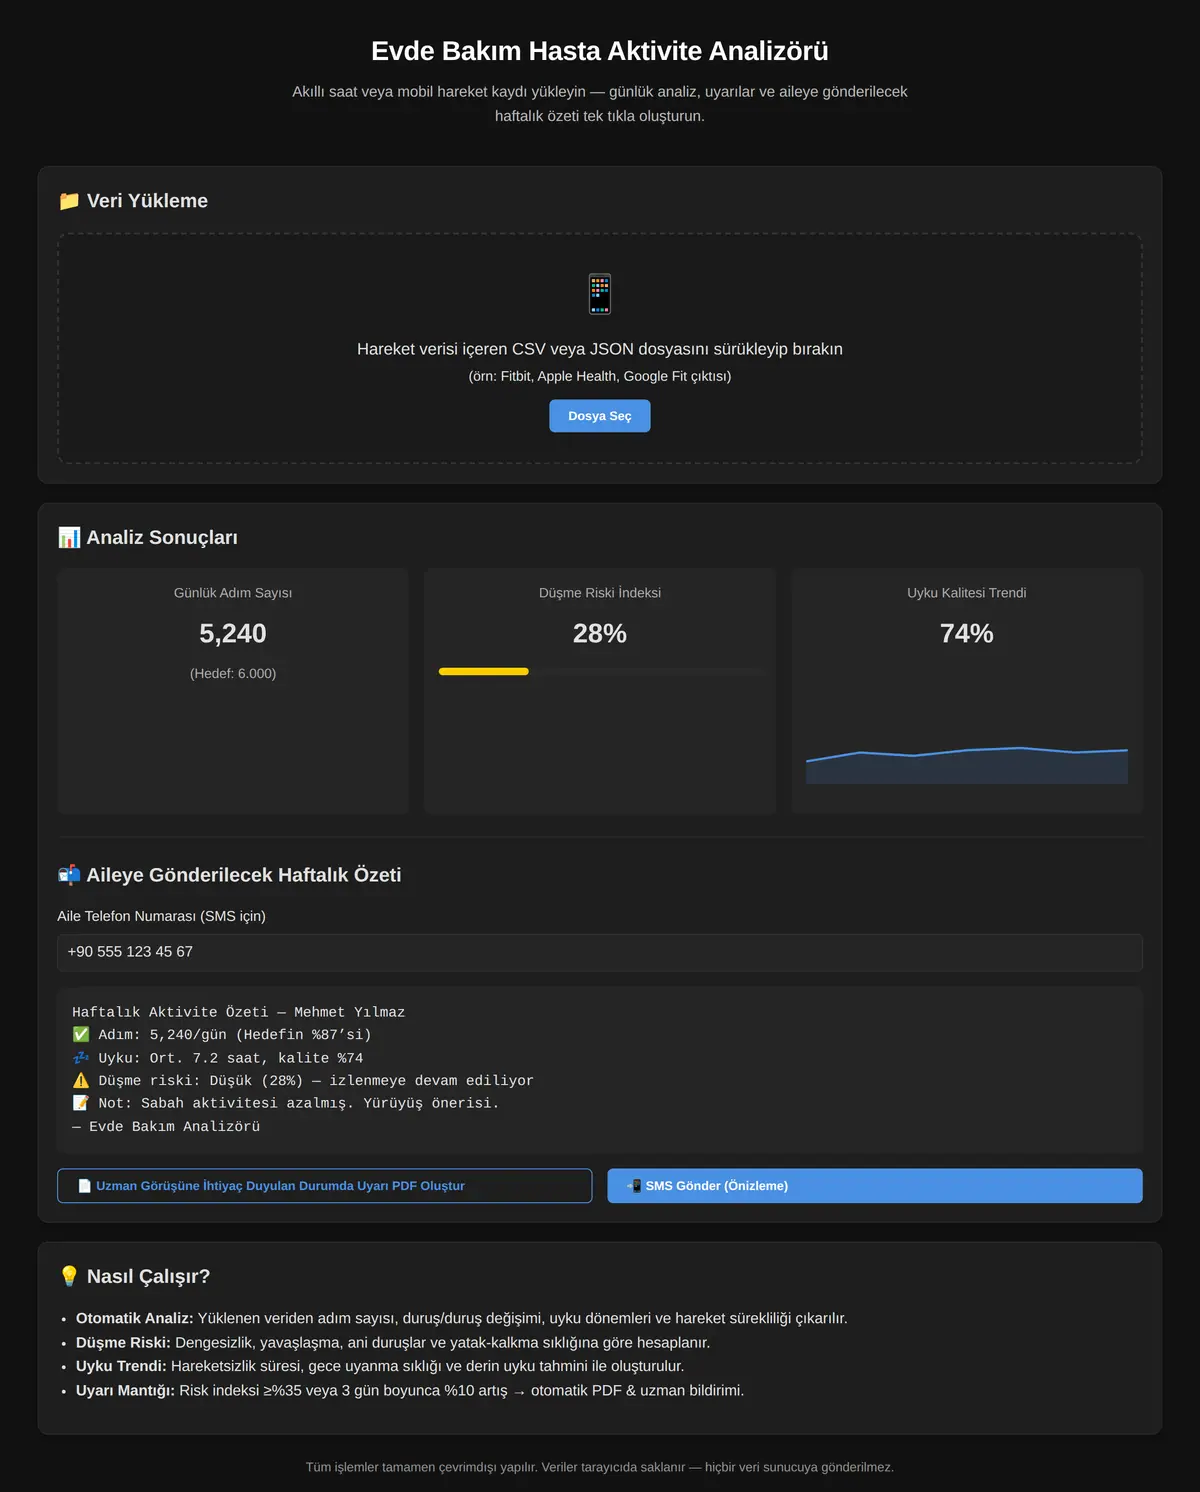The height and width of the screenshot is (1492, 1200).
Task: Click the "(örn: Fitbit, Apple Health, Google Fit çıktısı)" hint
Action: pyautogui.click(x=600, y=377)
